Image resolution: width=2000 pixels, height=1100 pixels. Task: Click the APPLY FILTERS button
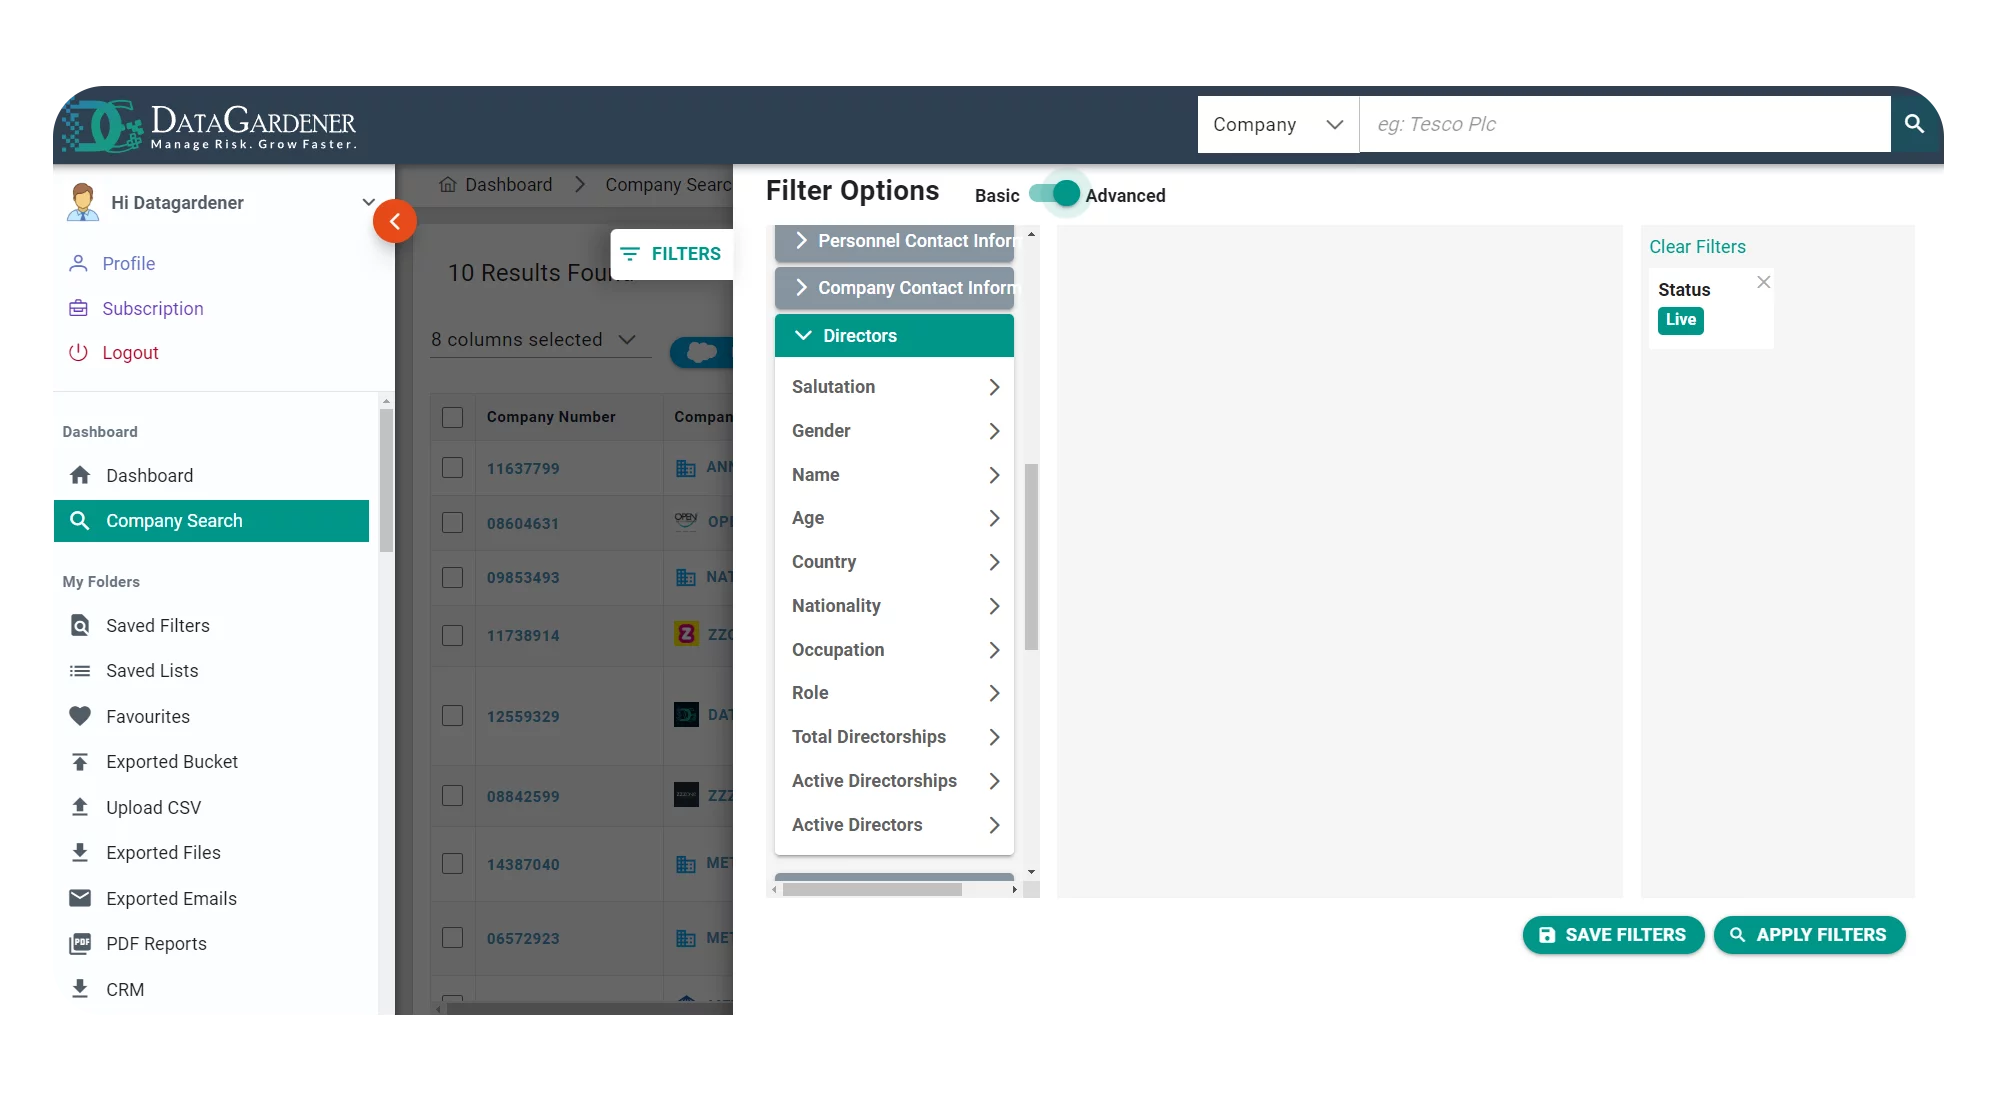[1809, 935]
